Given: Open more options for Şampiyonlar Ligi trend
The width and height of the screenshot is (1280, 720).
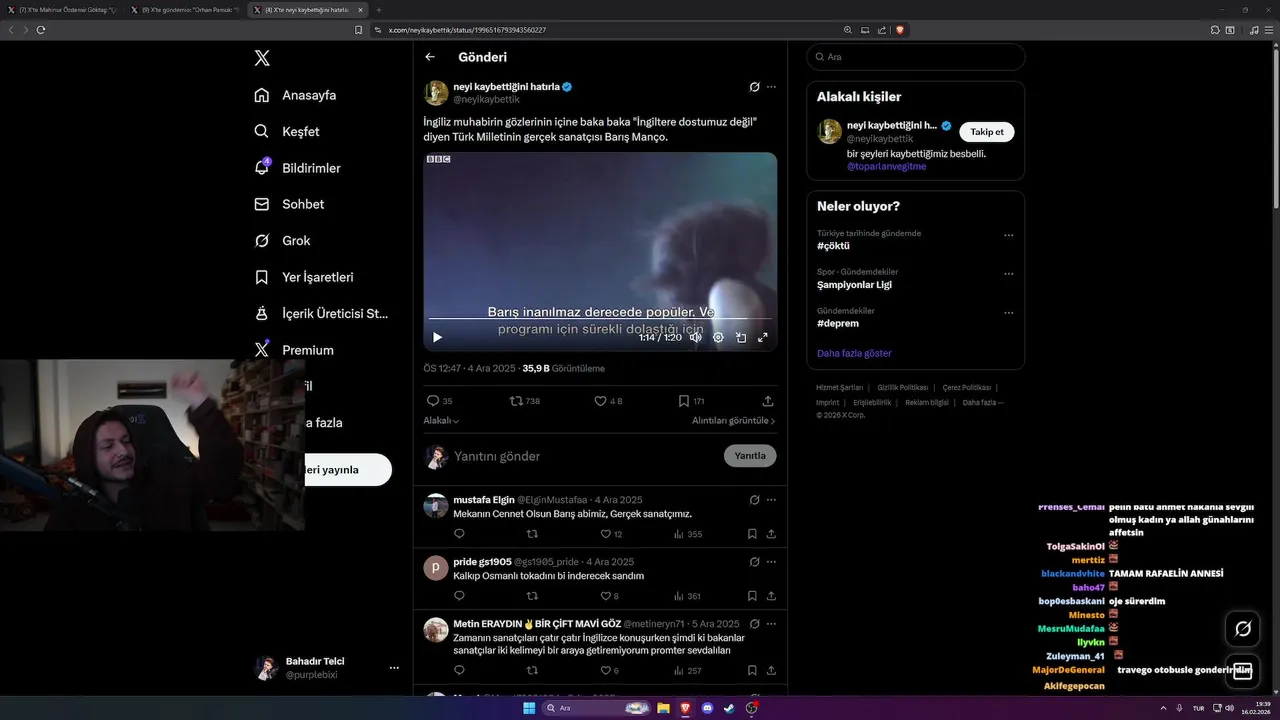Looking at the screenshot, I should tap(1008, 273).
